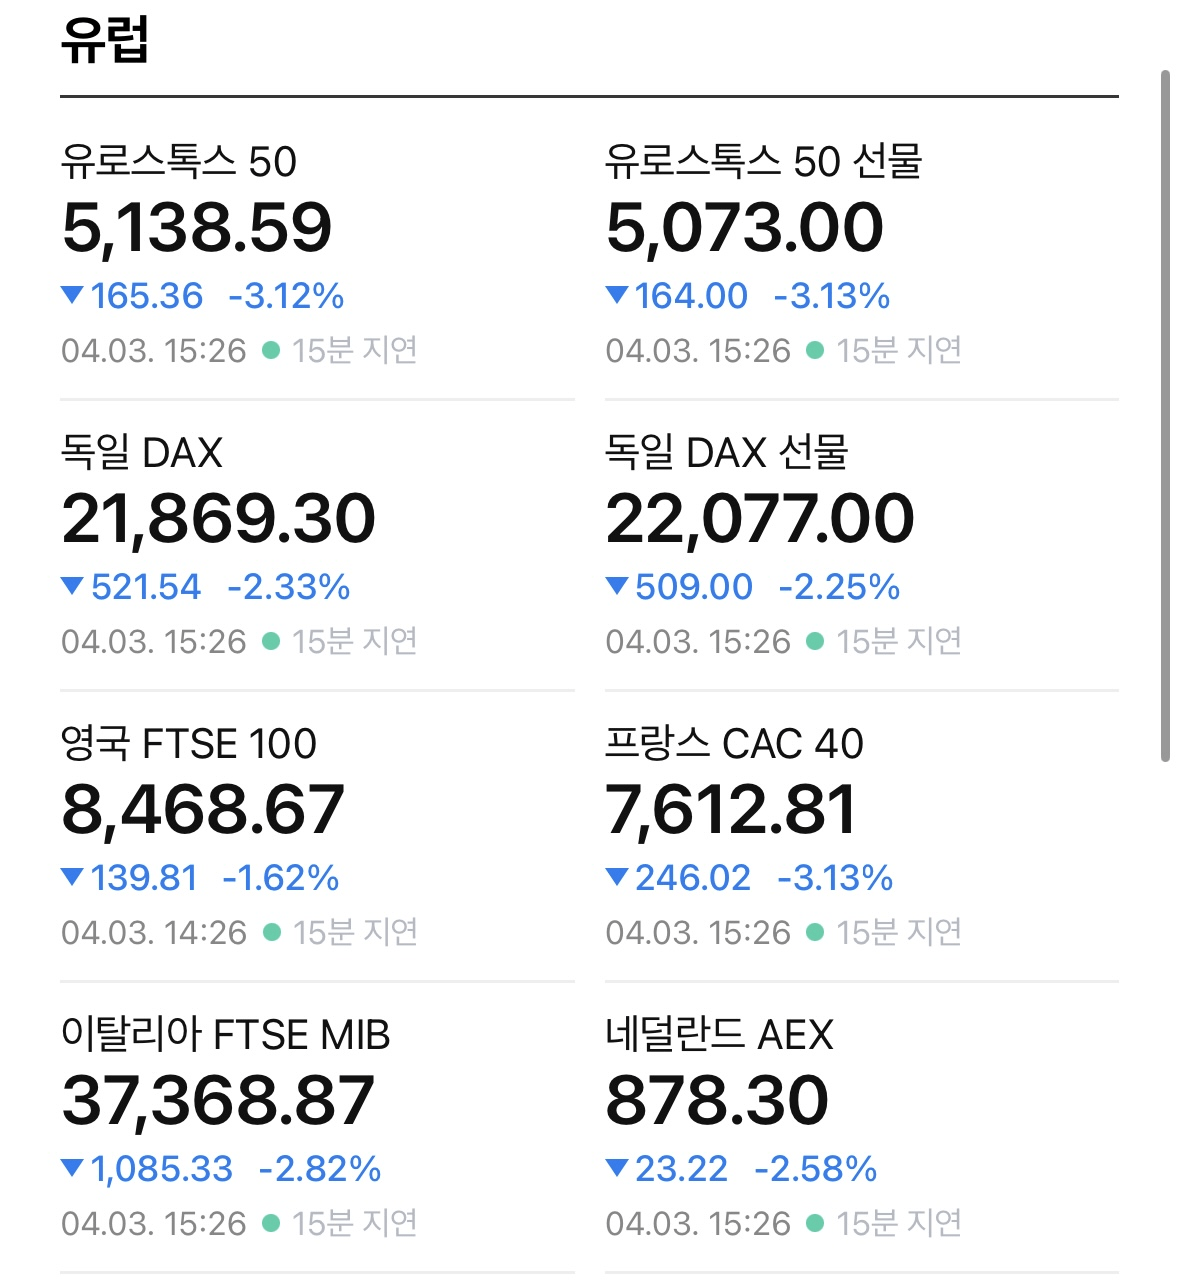The width and height of the screenshot is (1179, 1286).
Task: Open 독일 DAX 선물 futures details
Action: pos(726,453)
